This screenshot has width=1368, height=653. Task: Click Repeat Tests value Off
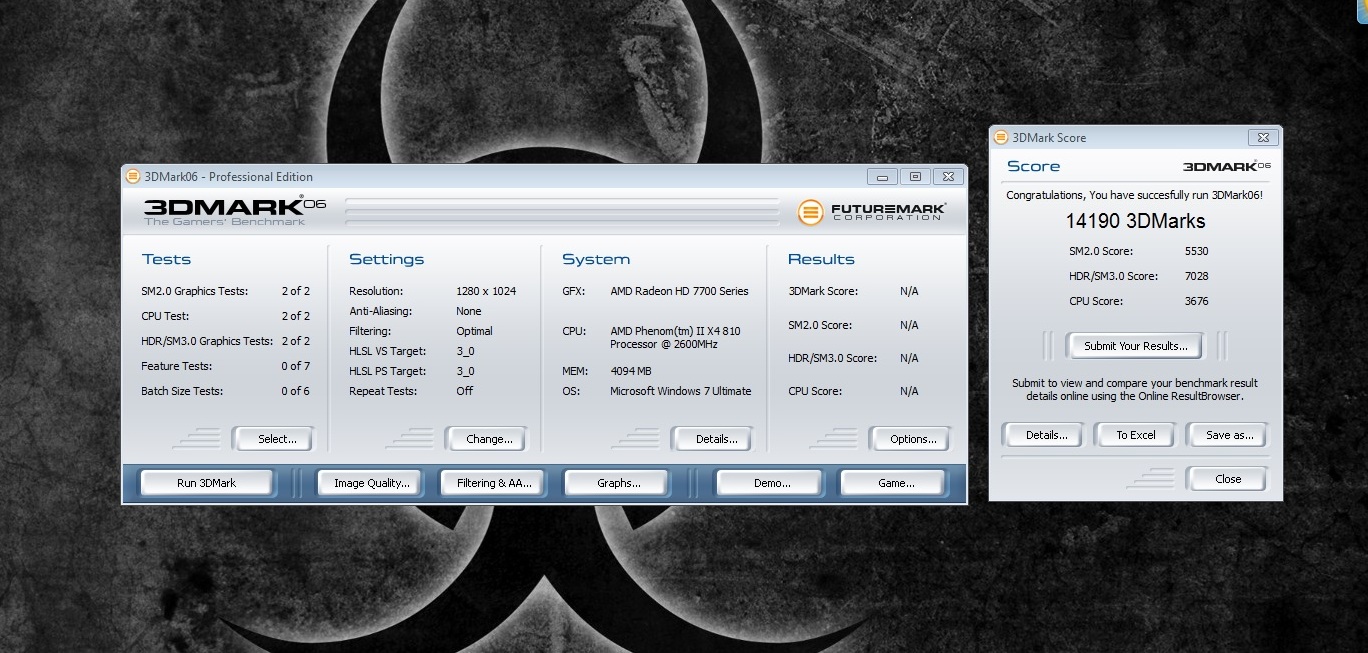465,391
